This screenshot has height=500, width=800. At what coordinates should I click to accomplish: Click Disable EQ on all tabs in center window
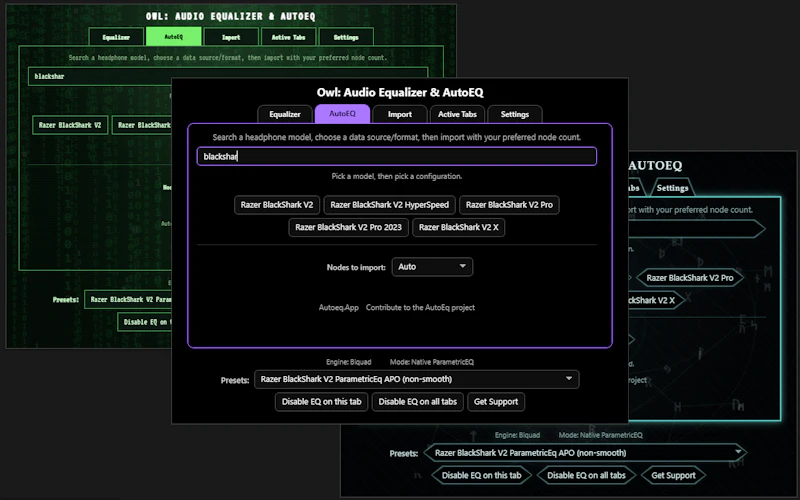[418, 402]
